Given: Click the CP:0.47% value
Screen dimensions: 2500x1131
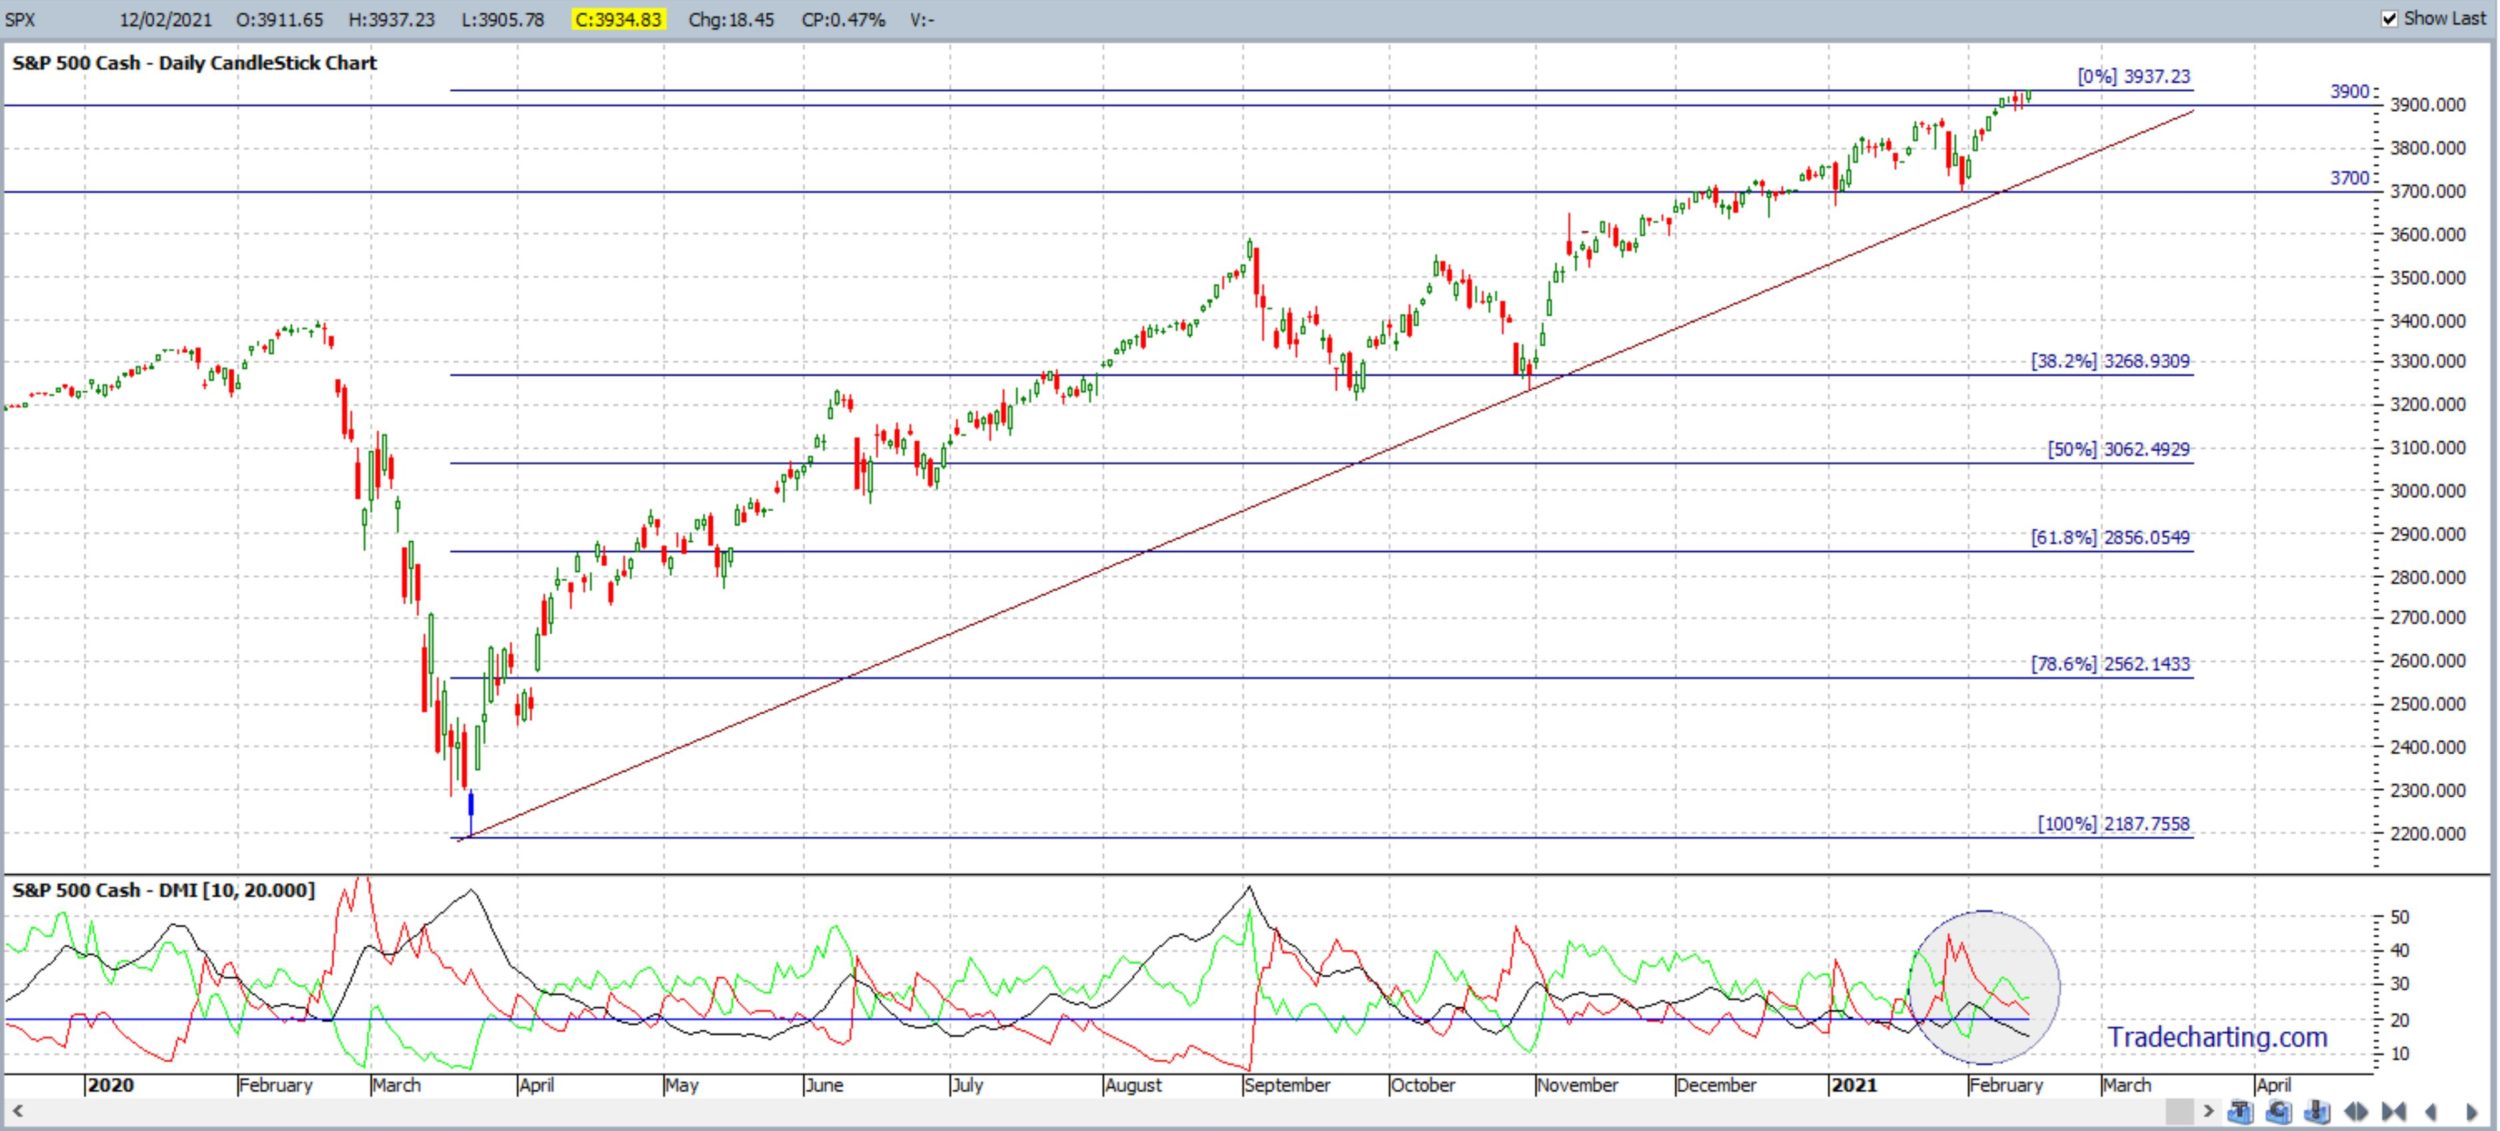Looking at the screenshot, I should (843, 19).
